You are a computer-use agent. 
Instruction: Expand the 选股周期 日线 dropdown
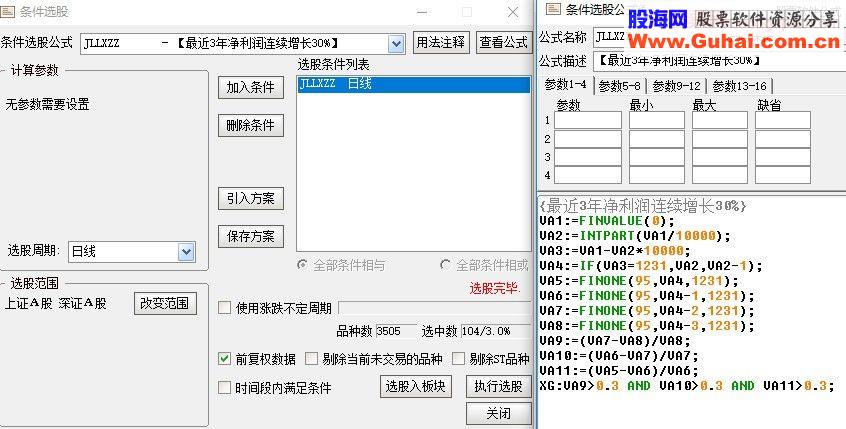186,251
